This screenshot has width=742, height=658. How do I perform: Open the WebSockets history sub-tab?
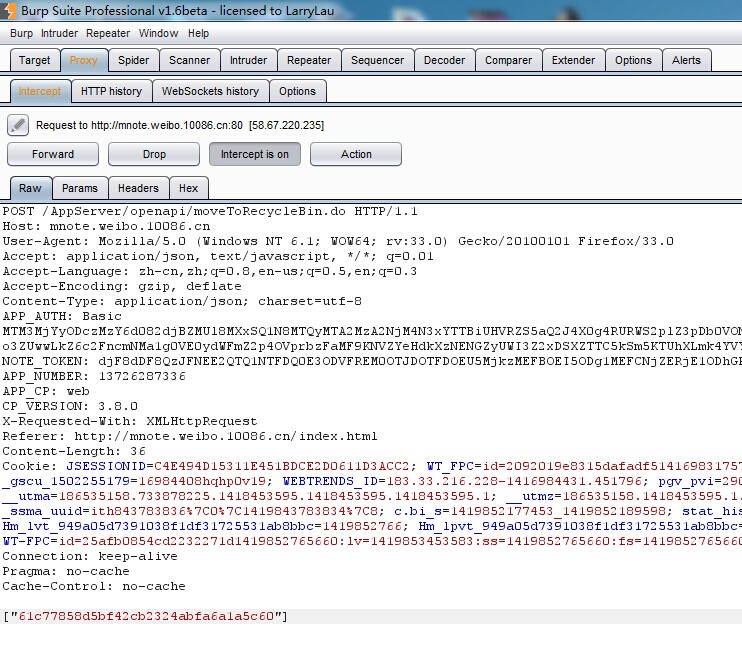pyautogui.click(x=211, y=91)
